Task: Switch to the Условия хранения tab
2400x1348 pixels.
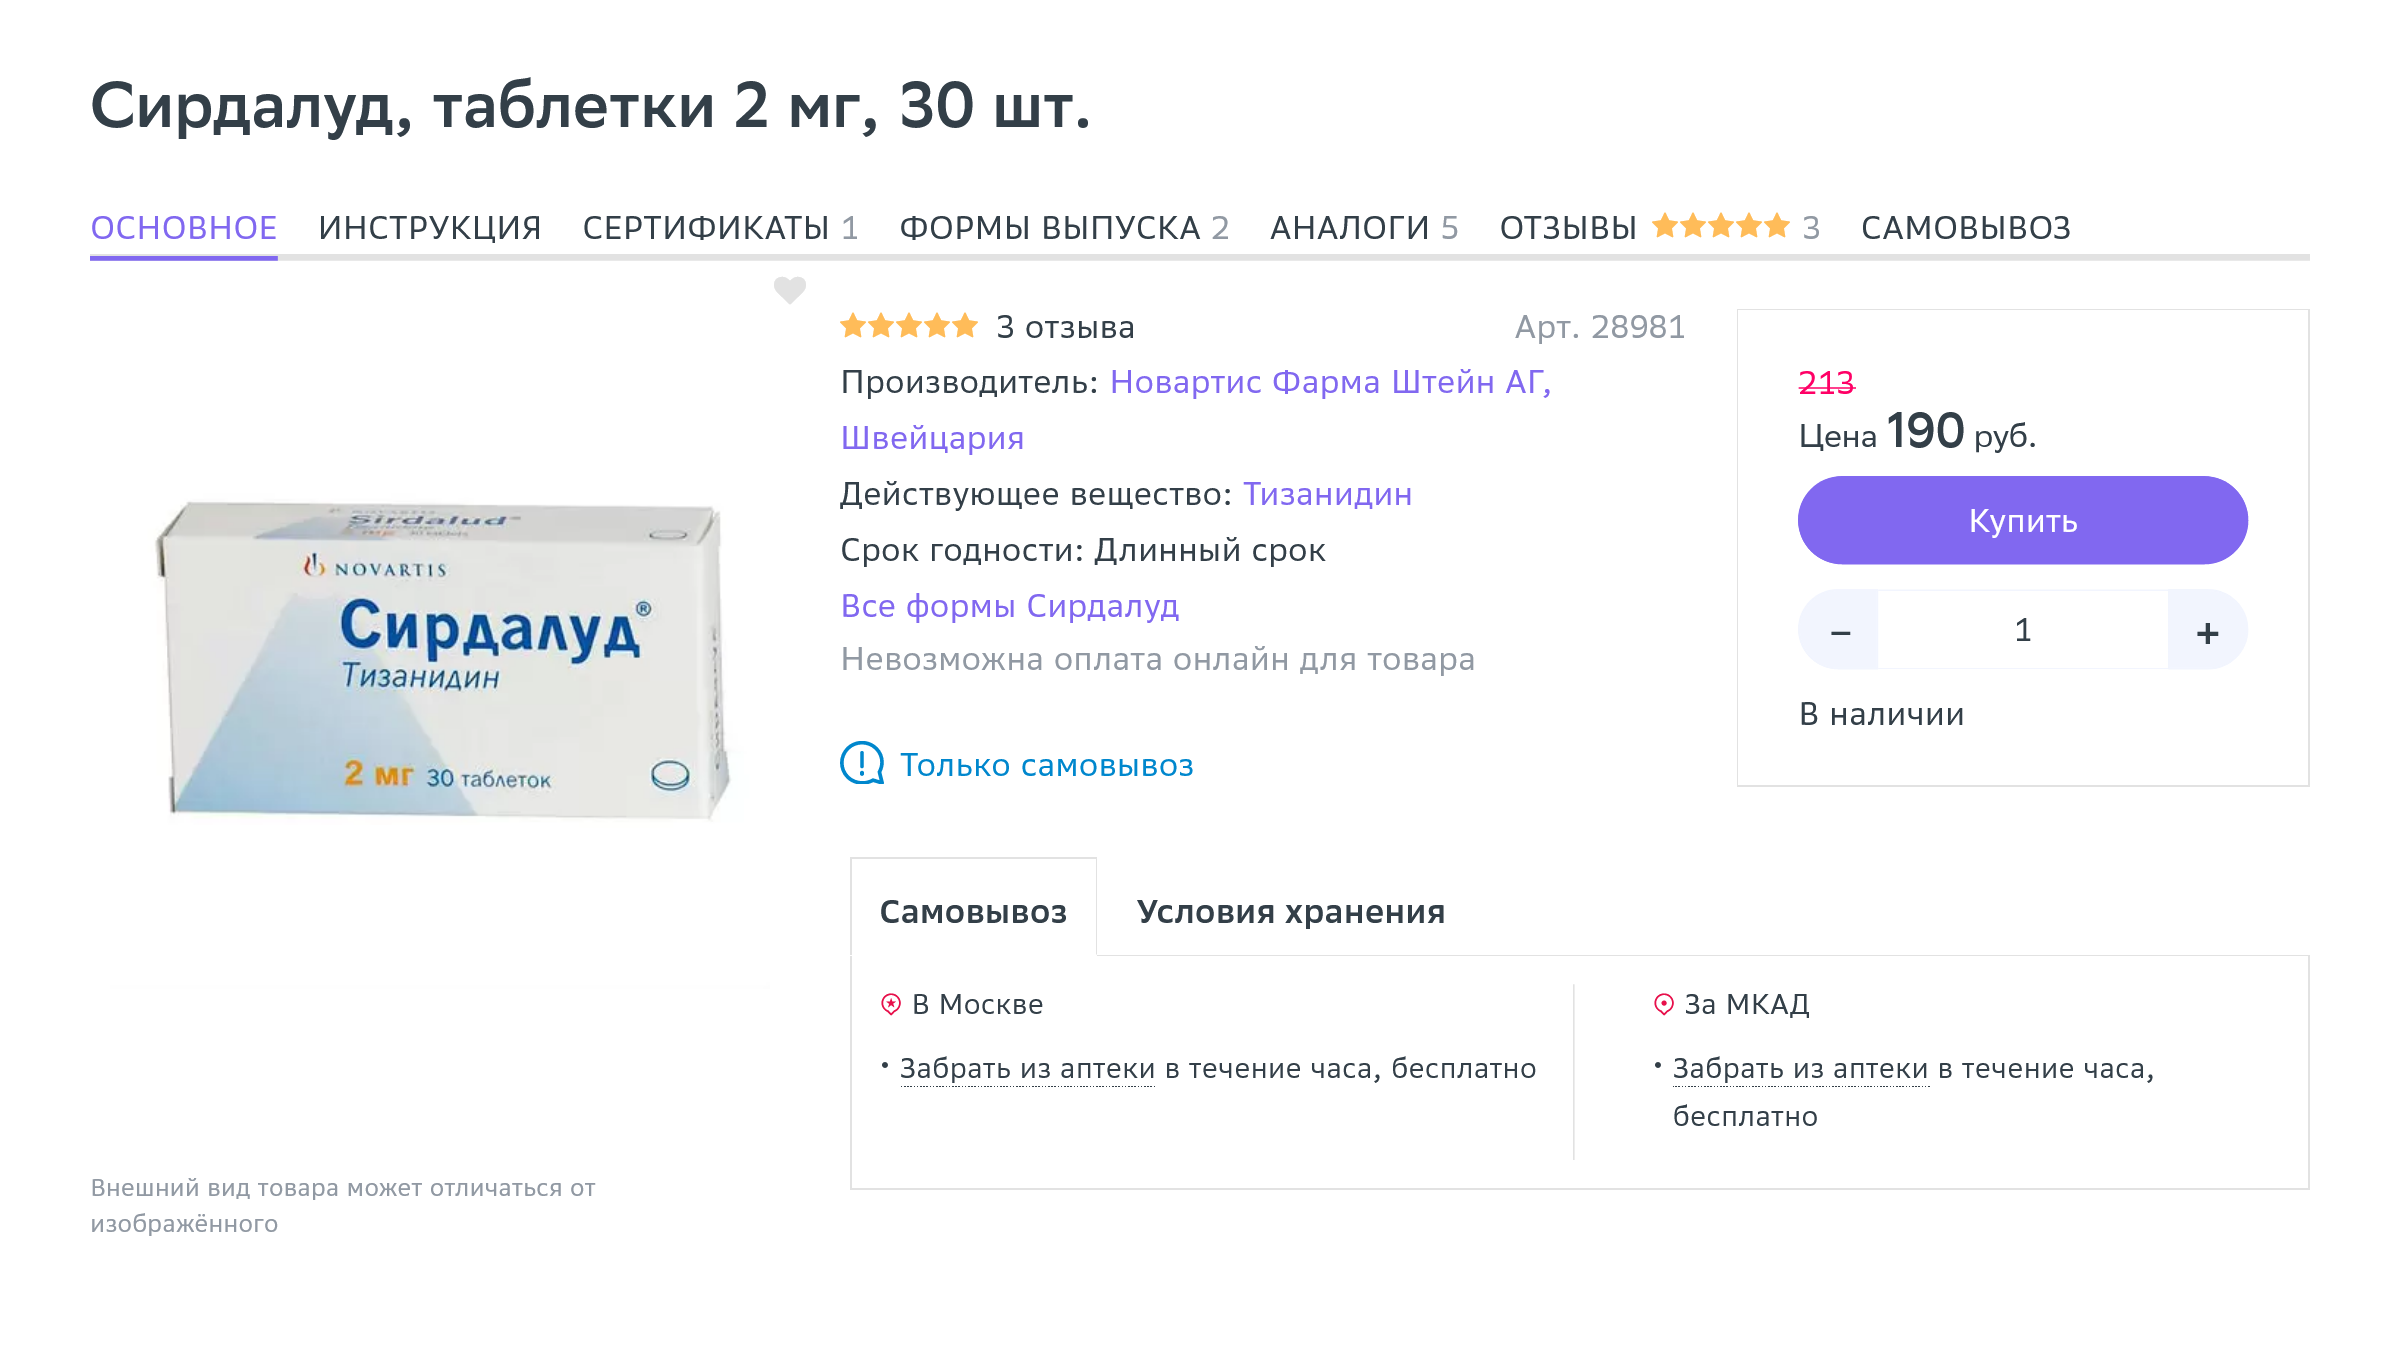Action: point(1291,911)
